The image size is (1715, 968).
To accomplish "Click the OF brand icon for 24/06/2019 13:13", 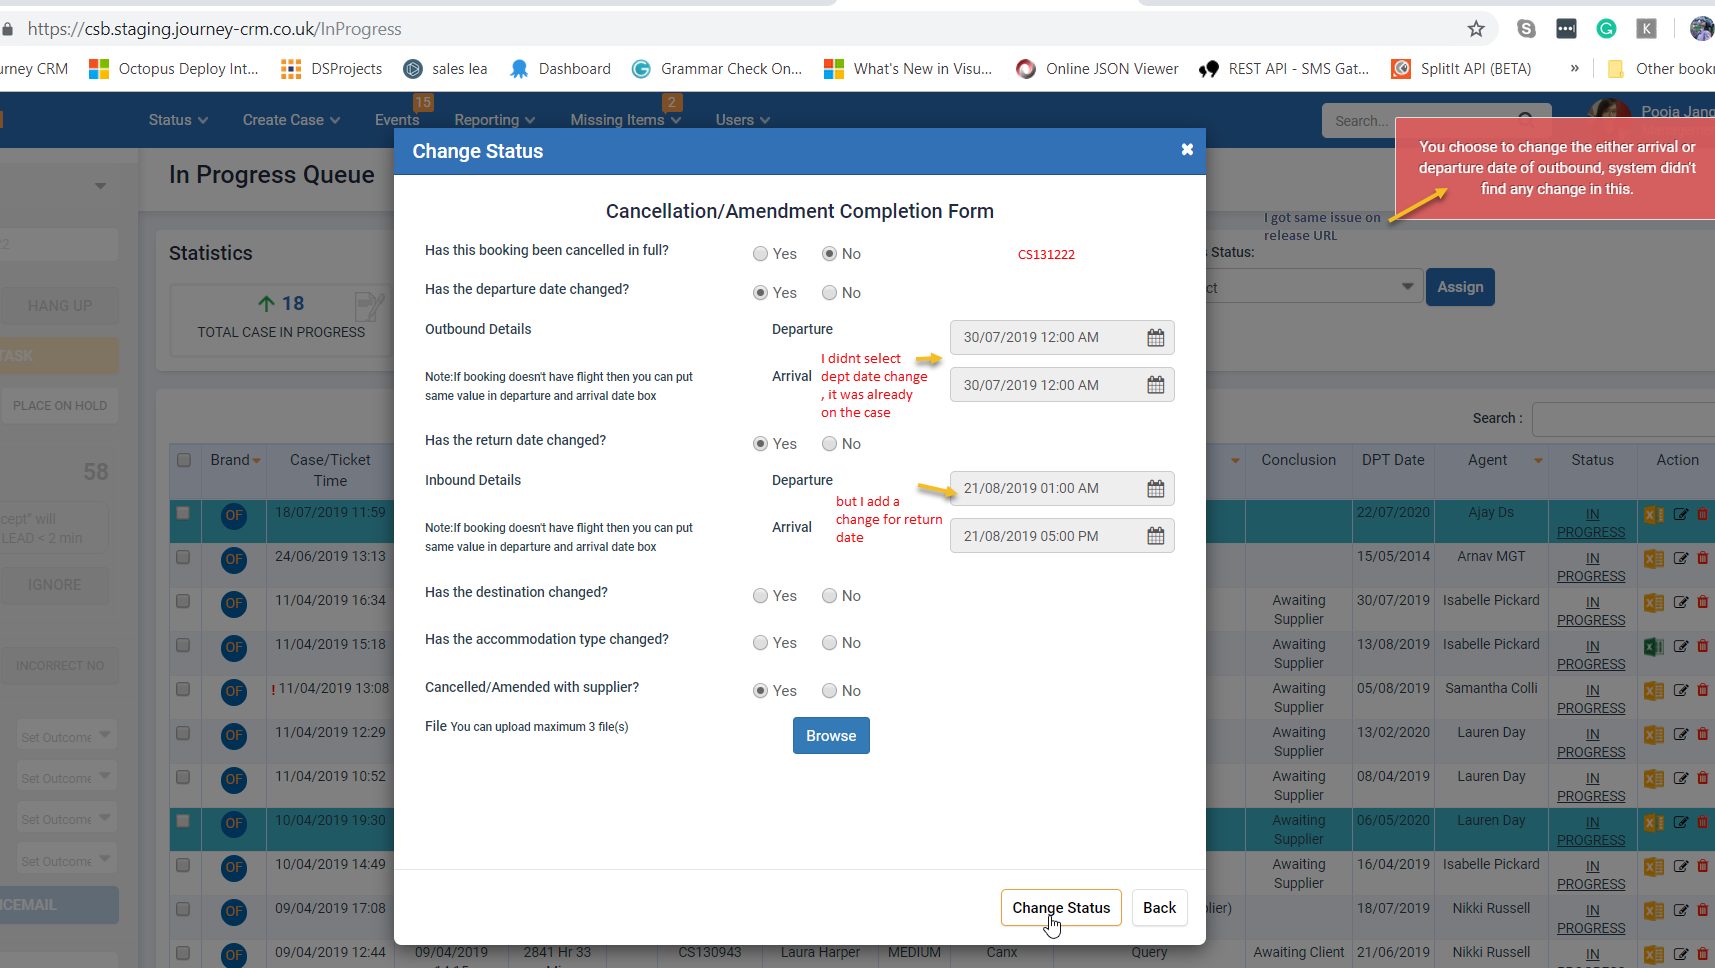I will coord(234,560).
